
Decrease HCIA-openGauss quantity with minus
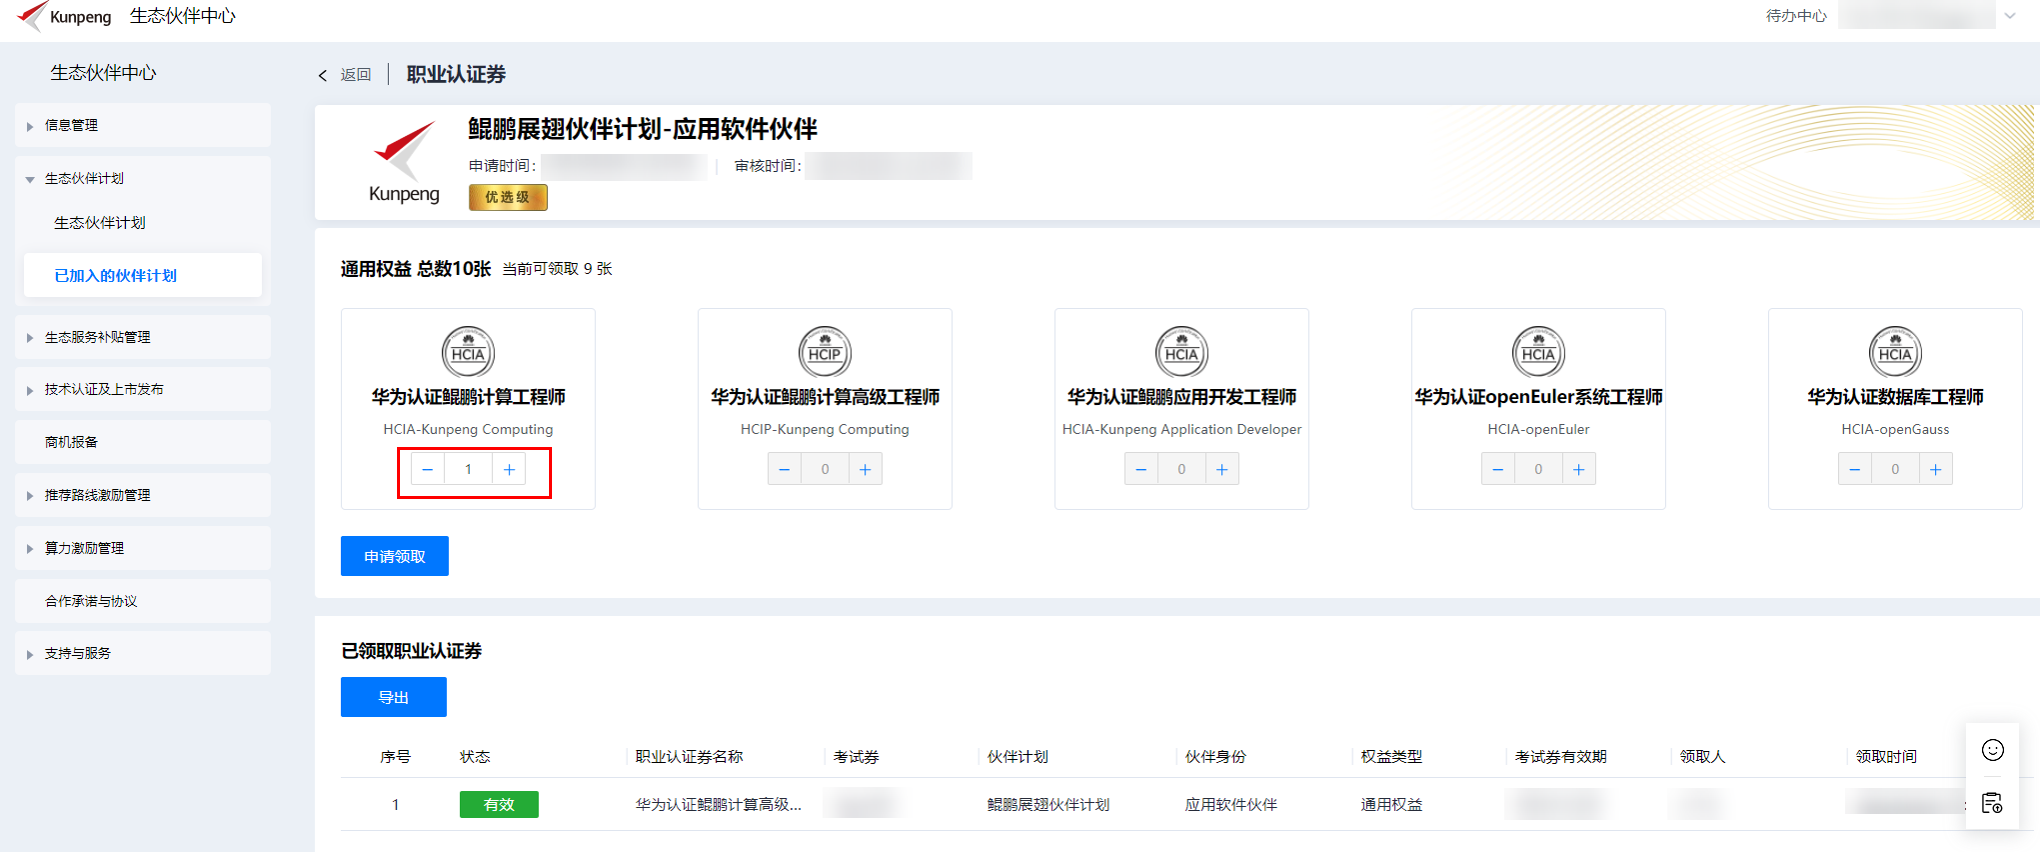coord(1854,469)
